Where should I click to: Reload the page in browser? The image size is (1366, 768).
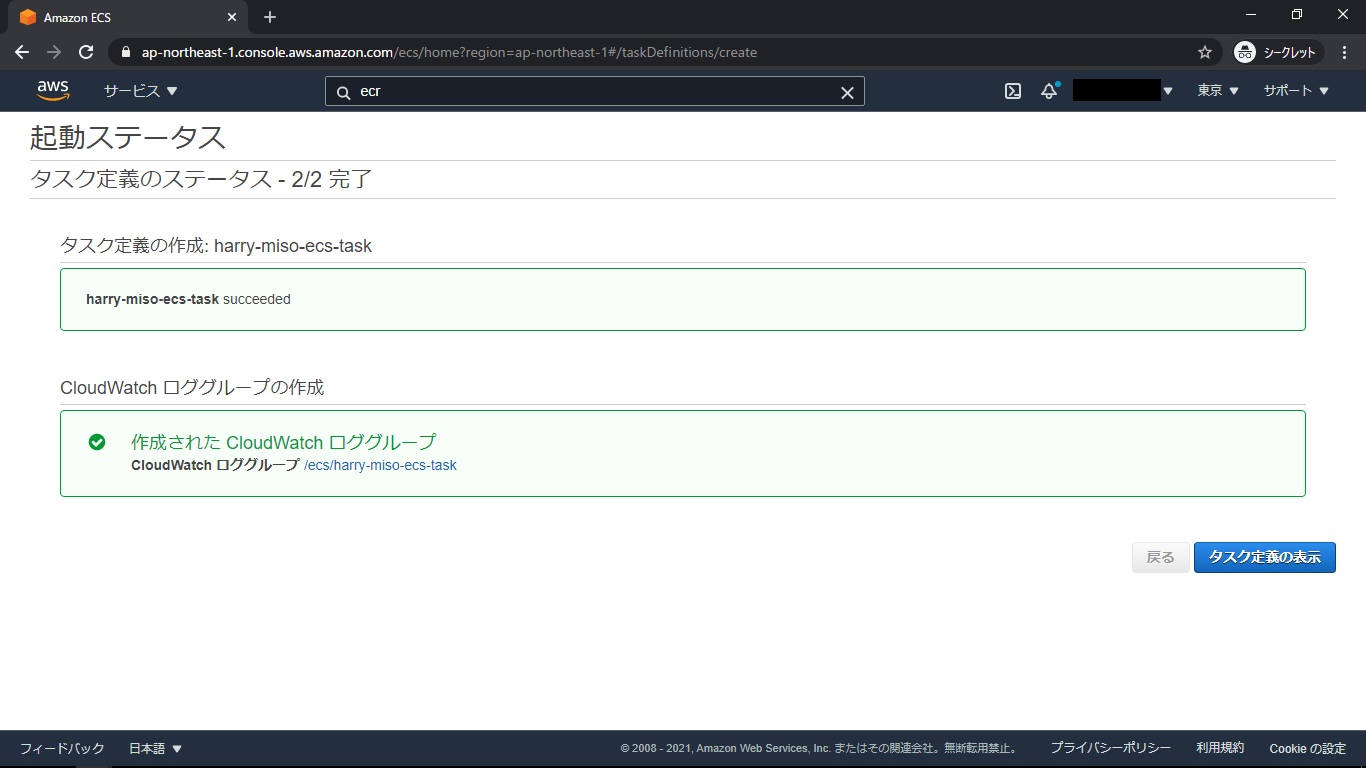[x=86, y=52]
